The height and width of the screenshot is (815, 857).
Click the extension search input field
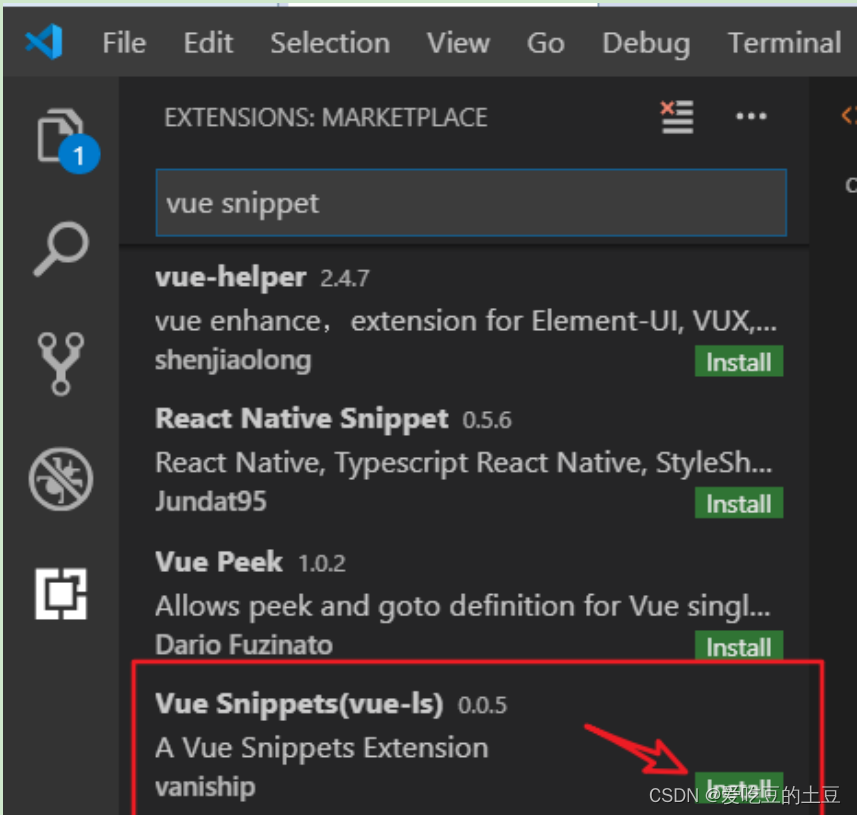[x=470, y=203]
